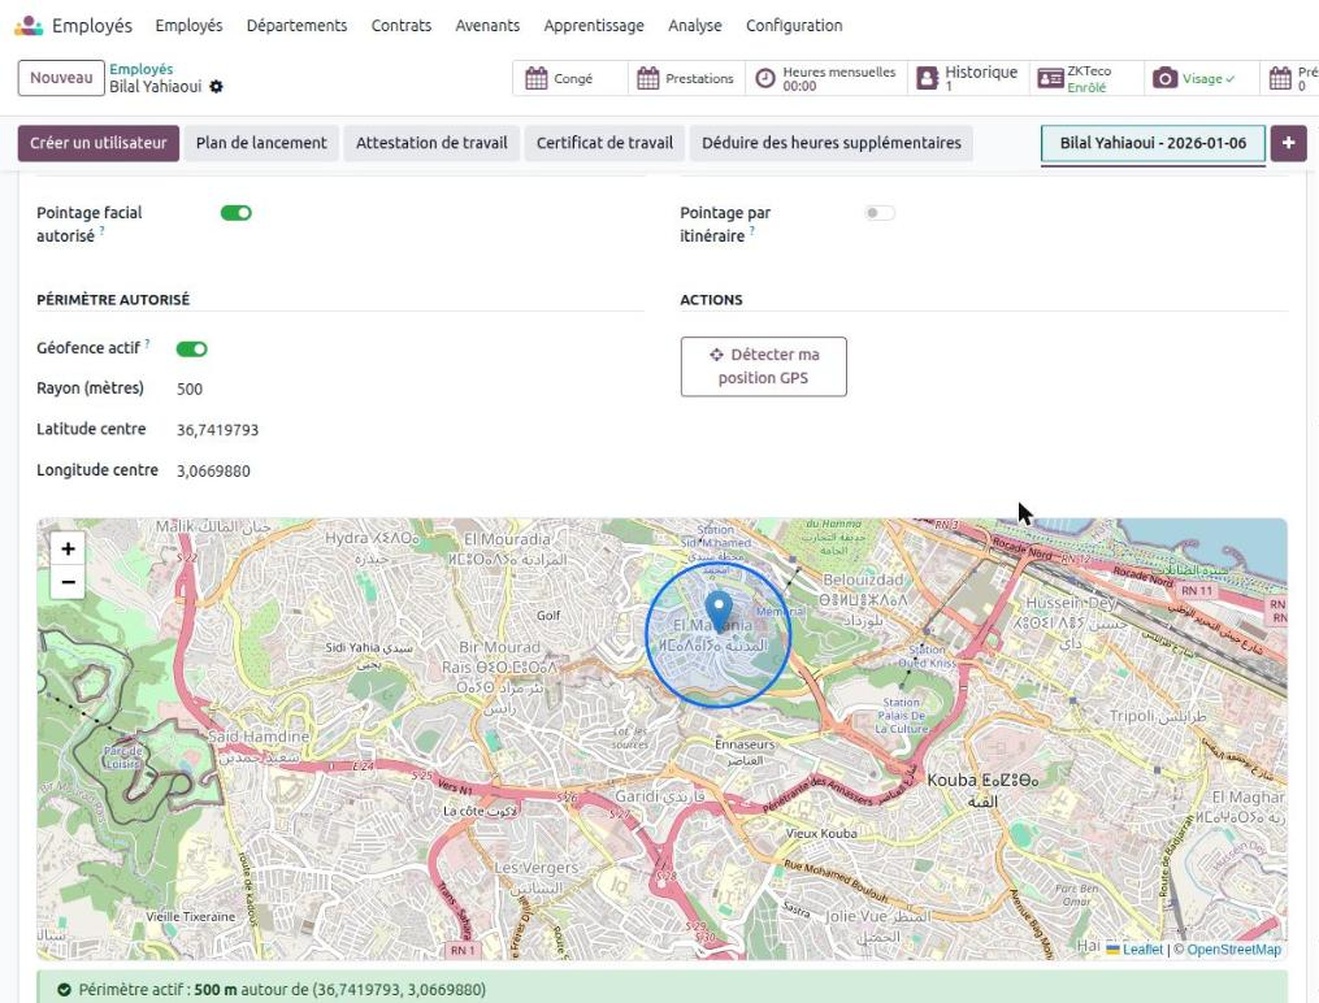Select the Bilal Yahiaoui - 2026-01-06 tab
Viewport: 1319px width, 1003px height.
pos(1153,143)
